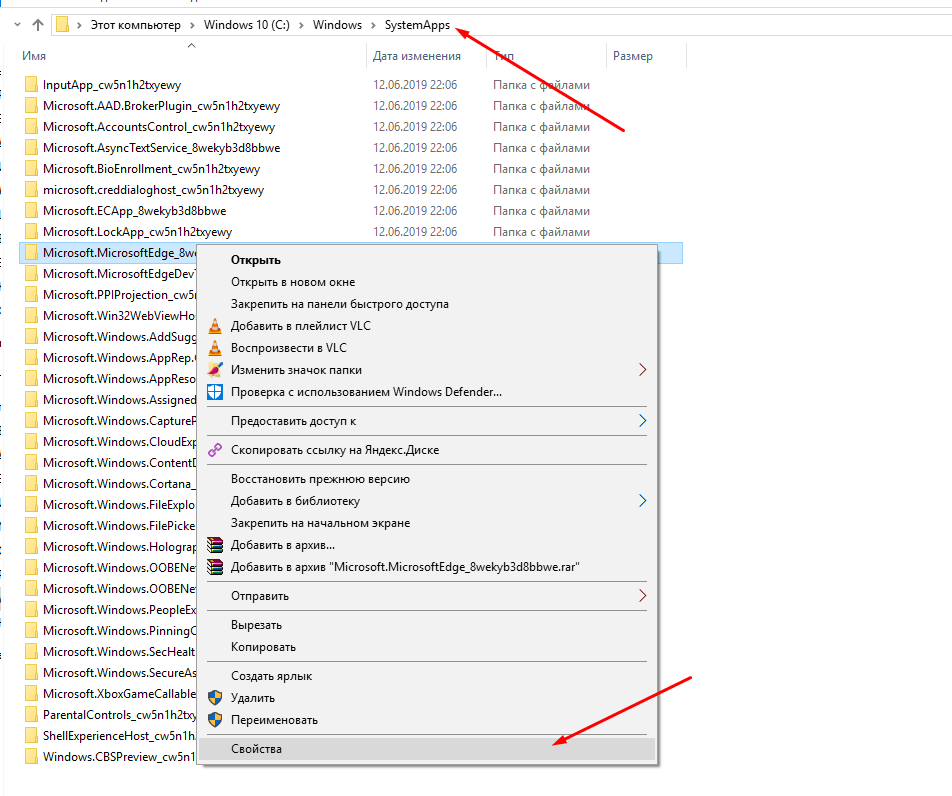Click the Windows Defender shield icon
The height and width of the screenshot is (796, 952).
(x=215, y=392)
